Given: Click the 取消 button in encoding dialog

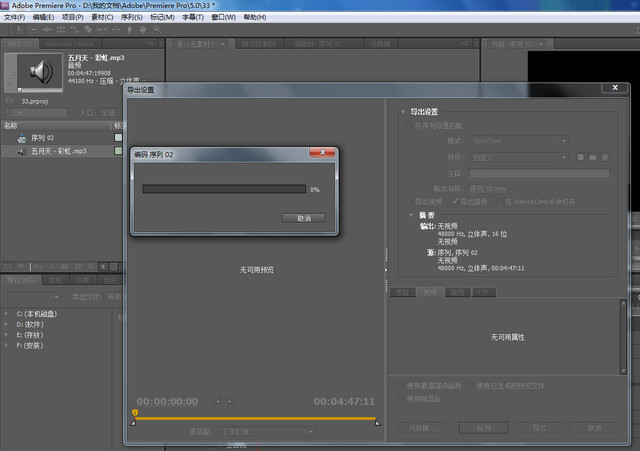Looking at the screenshot, I should [x=303, y=217].
